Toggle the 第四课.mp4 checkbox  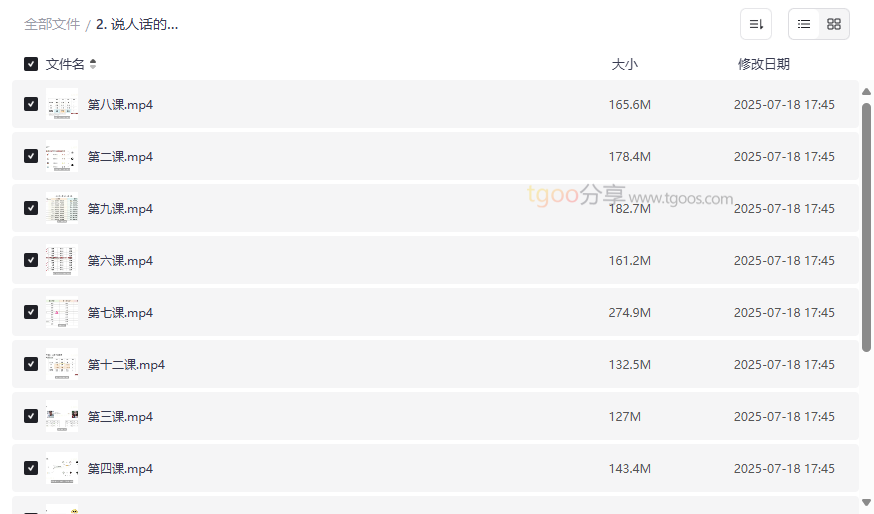[31, 468]
